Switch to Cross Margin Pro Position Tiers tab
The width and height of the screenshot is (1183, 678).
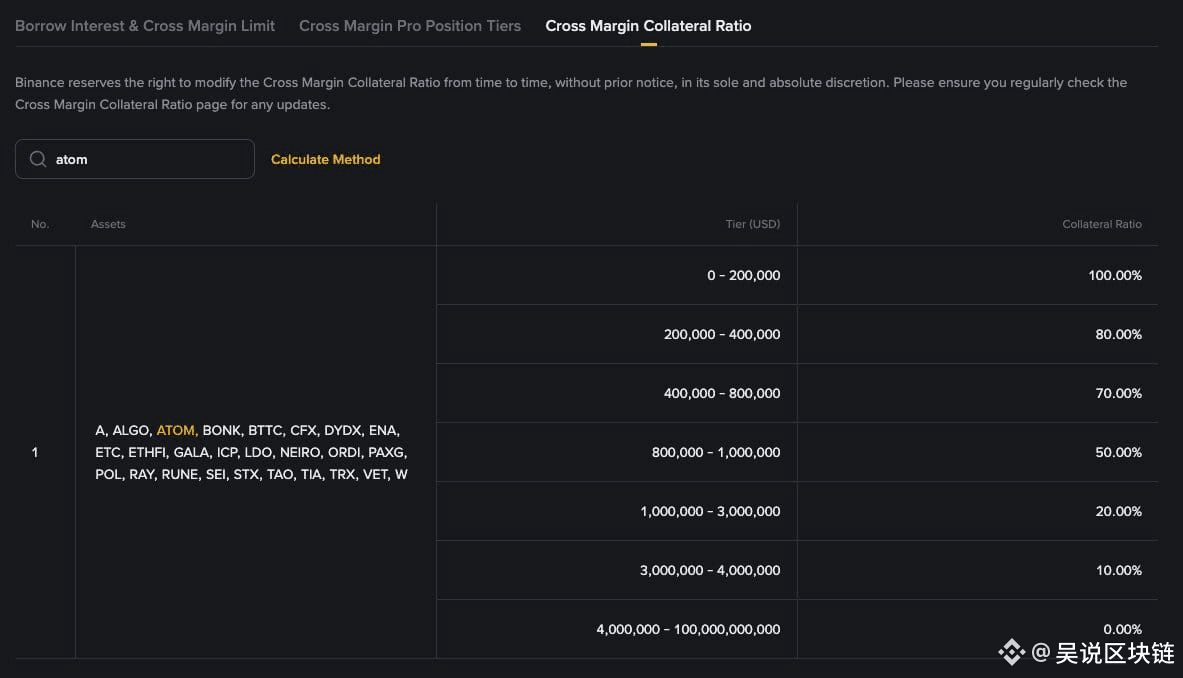tap(410, 26)
